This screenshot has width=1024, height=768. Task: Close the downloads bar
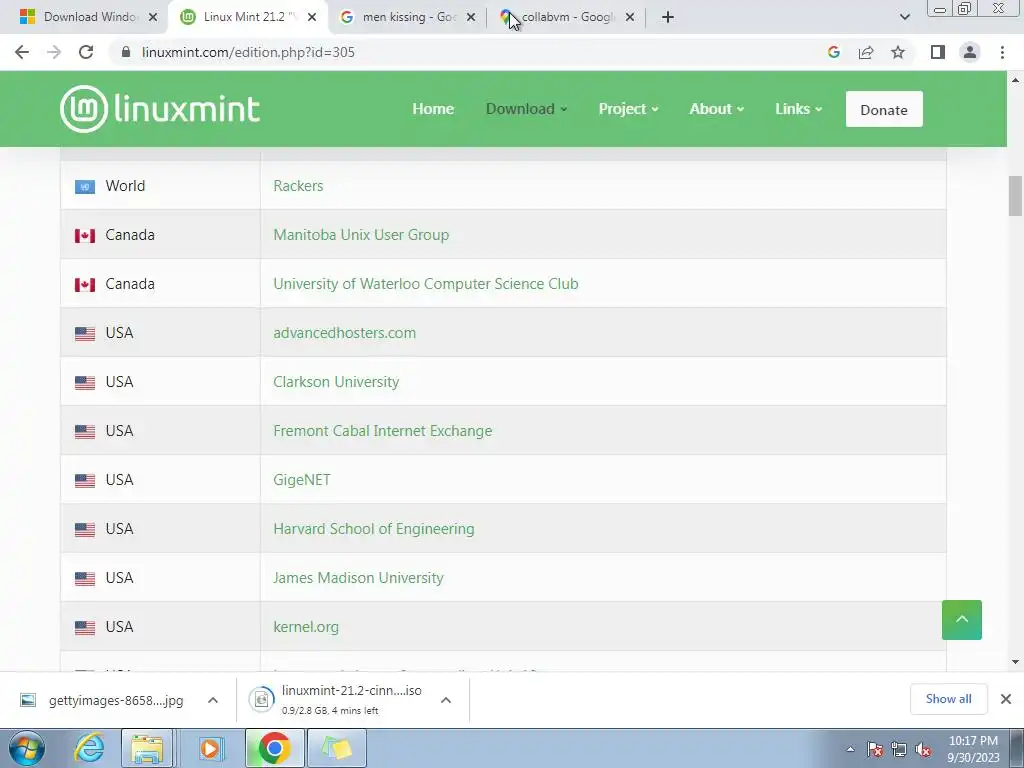(x=1006, y=699)
